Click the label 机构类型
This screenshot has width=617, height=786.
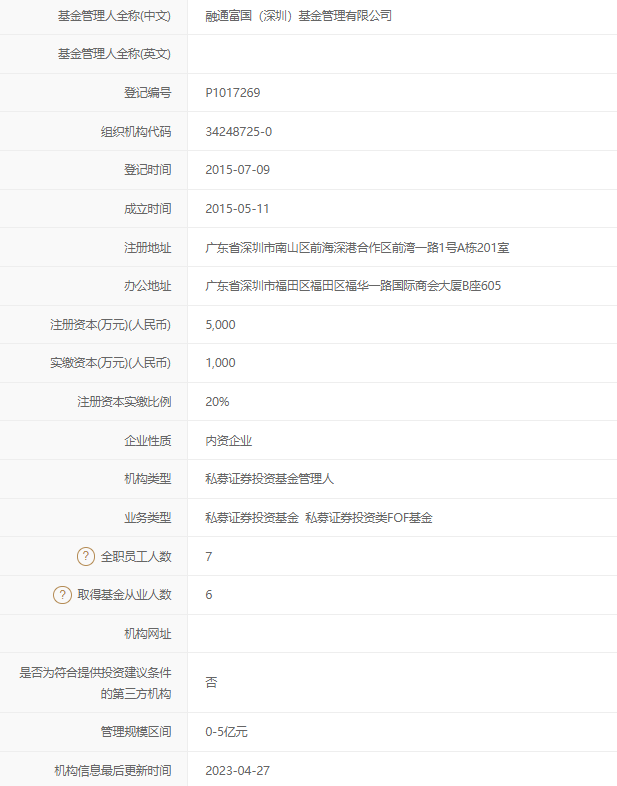tap(148, 479)
